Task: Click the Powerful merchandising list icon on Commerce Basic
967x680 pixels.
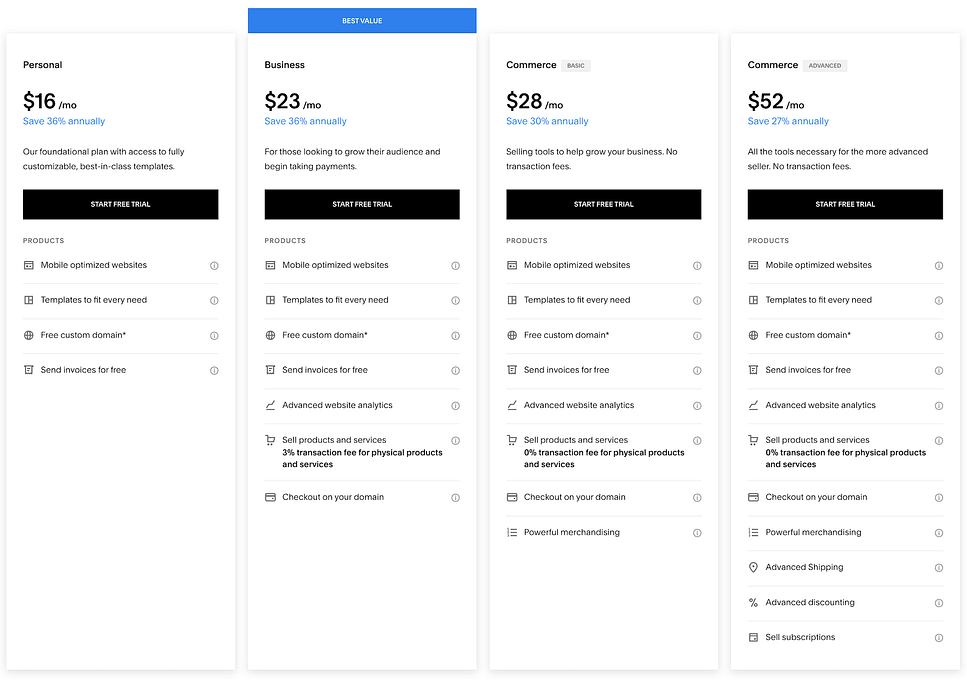Action: point(511,532)
